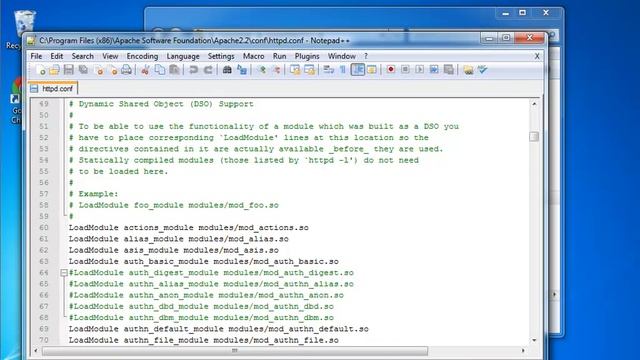Click the 'Dynamic Shared Object (DSO) Support' comment

coord(161,104)
